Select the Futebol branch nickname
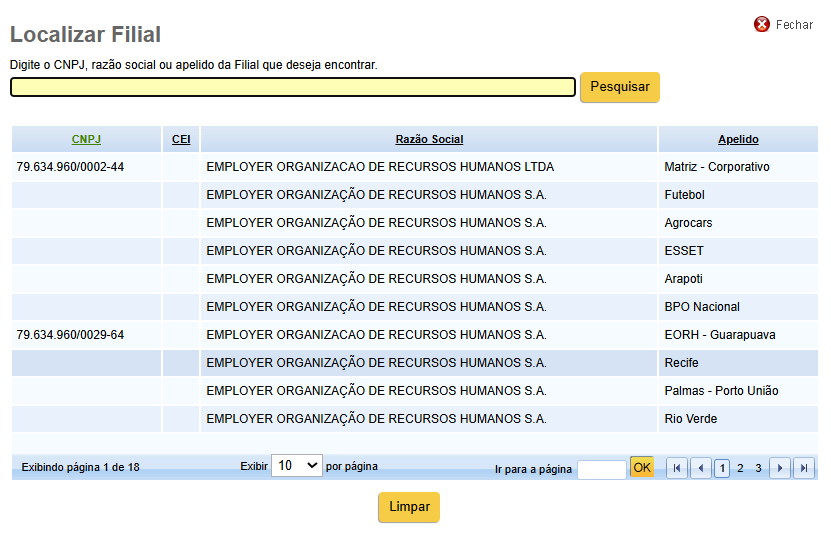Image resolution: width=831 pixels, height=537 pixels. (x=684, y=195)
